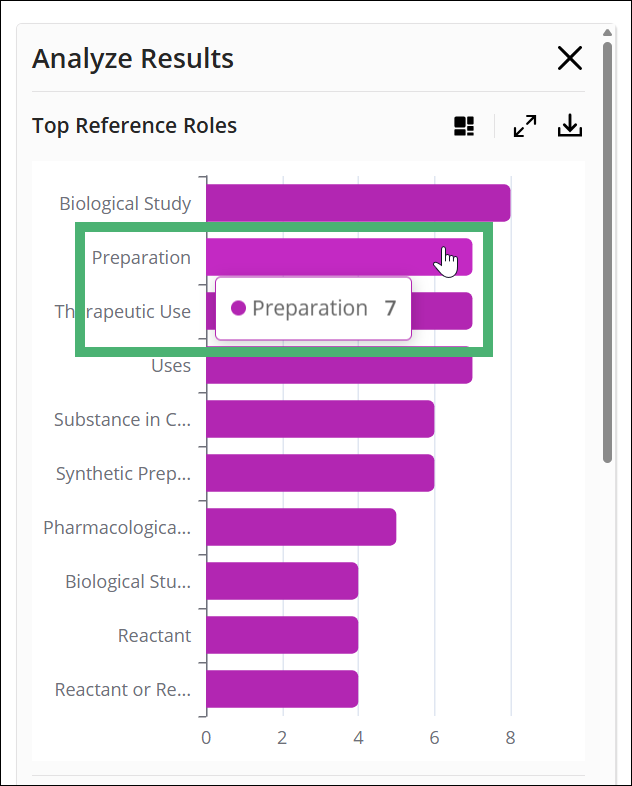Image resolution: width=632 pixels, height=786 pixels.
Task: Click the Reactant or Re... bar
Action: pos(282,689)
